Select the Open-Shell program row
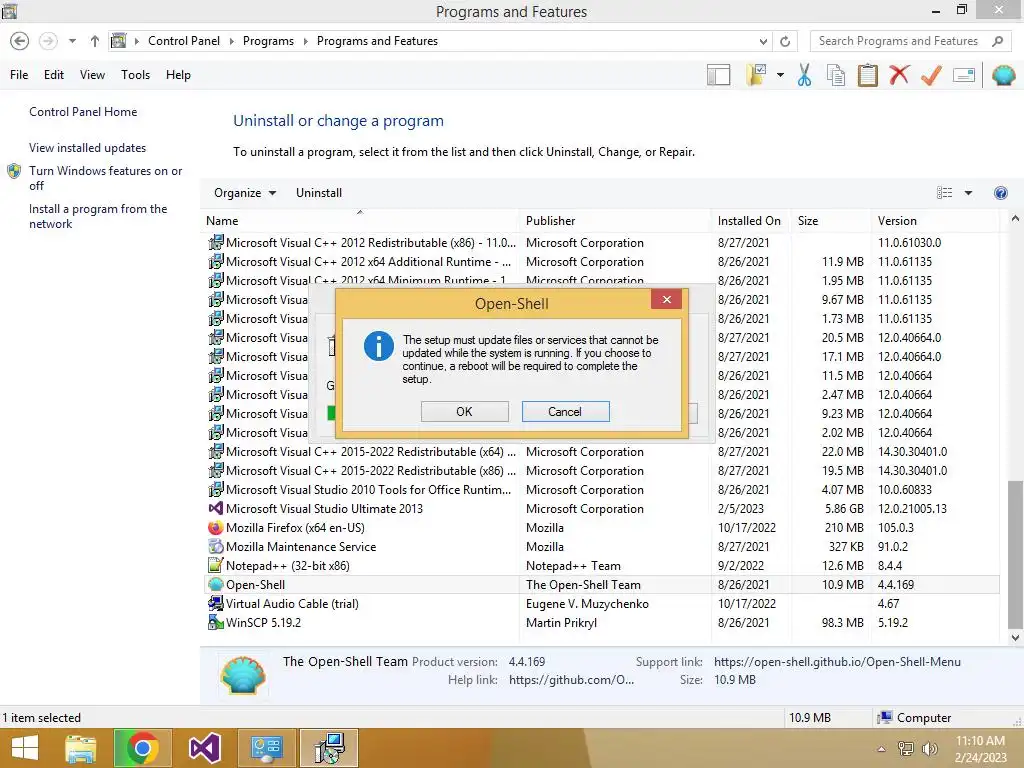 coord(601,584)
